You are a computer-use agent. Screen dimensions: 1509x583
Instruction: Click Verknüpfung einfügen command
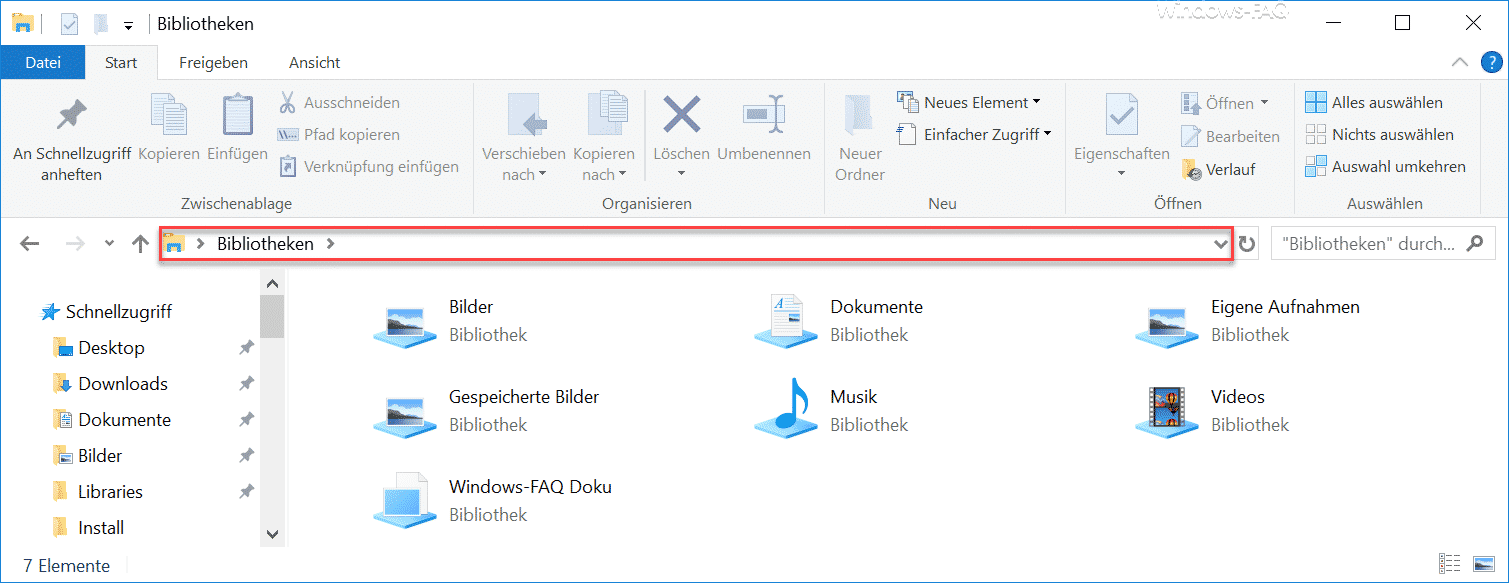coord(368,166)
